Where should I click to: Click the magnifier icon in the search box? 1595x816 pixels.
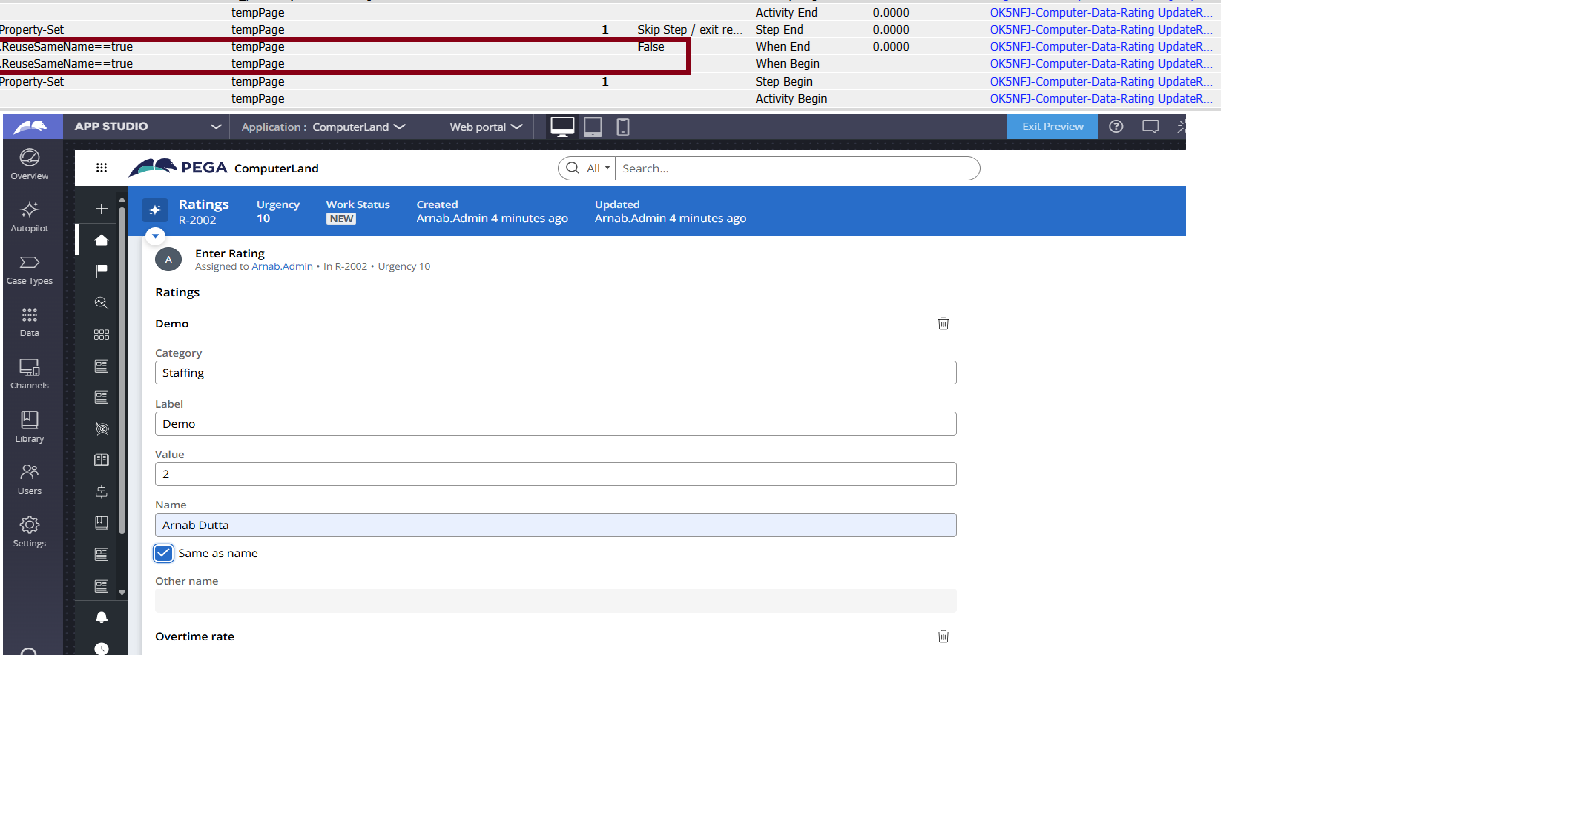coord(573,168)
